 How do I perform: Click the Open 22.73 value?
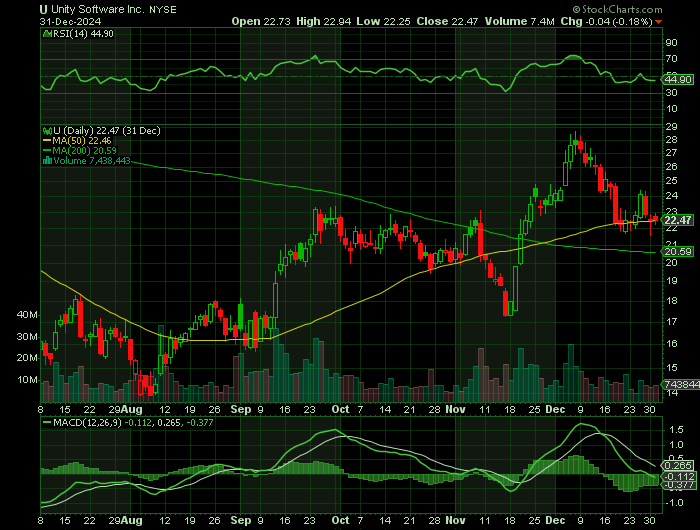pos(261,21)
